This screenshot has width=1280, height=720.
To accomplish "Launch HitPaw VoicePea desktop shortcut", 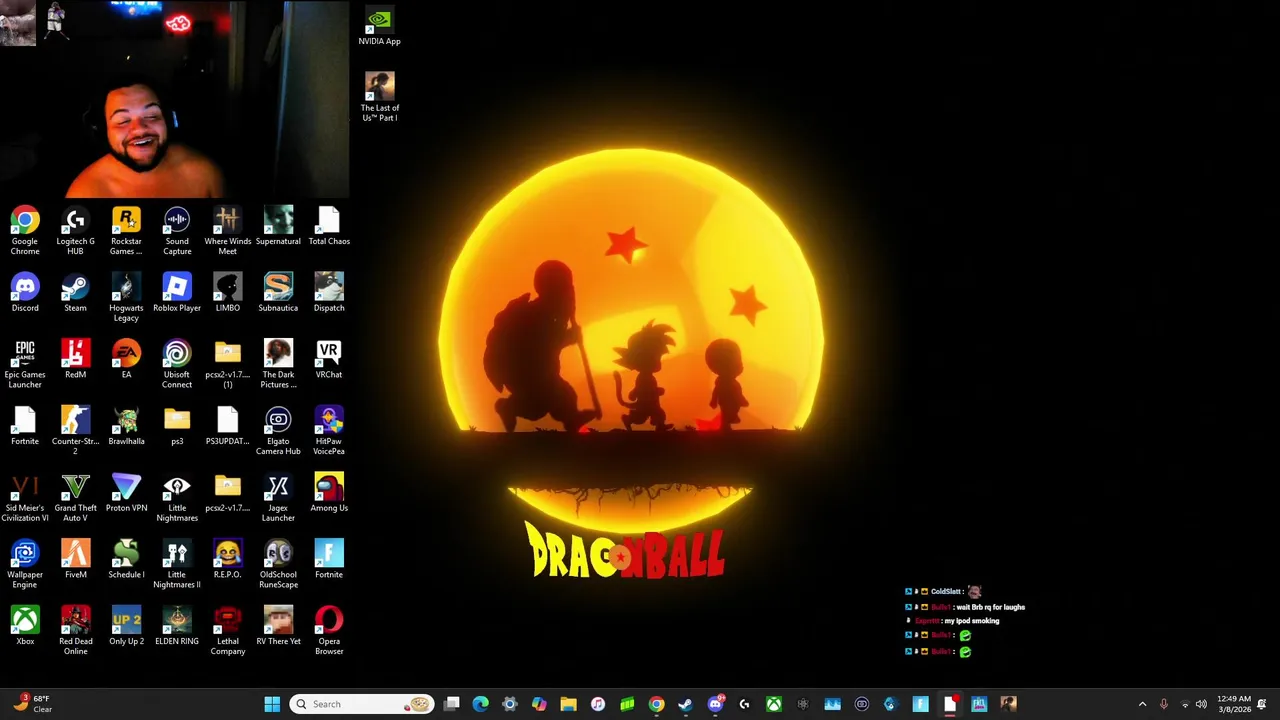I will (329, 431).
